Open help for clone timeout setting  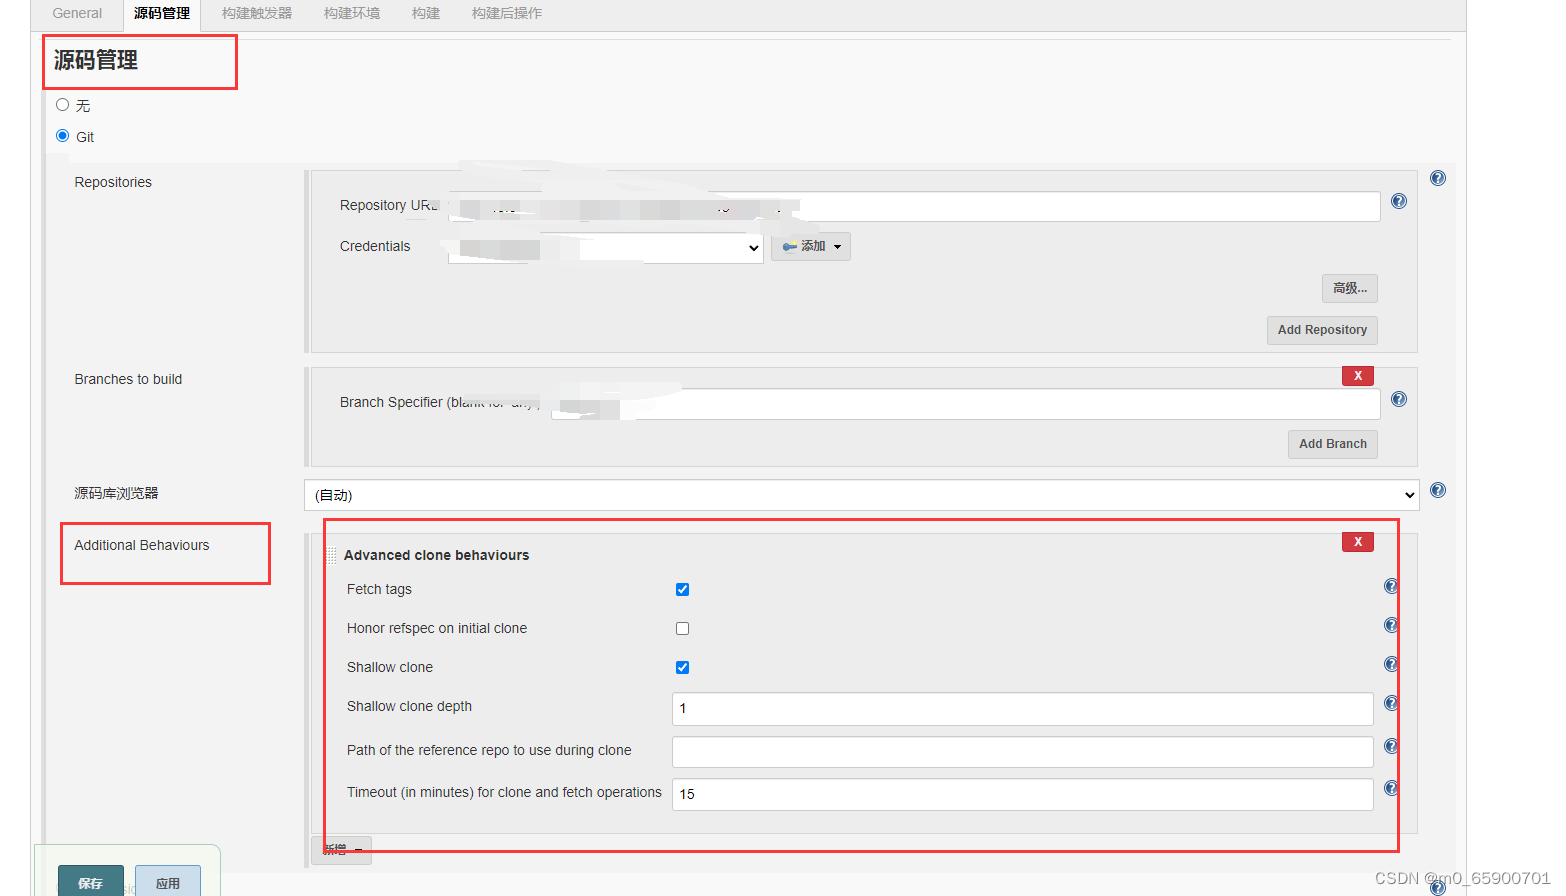tap(1390, 788)
